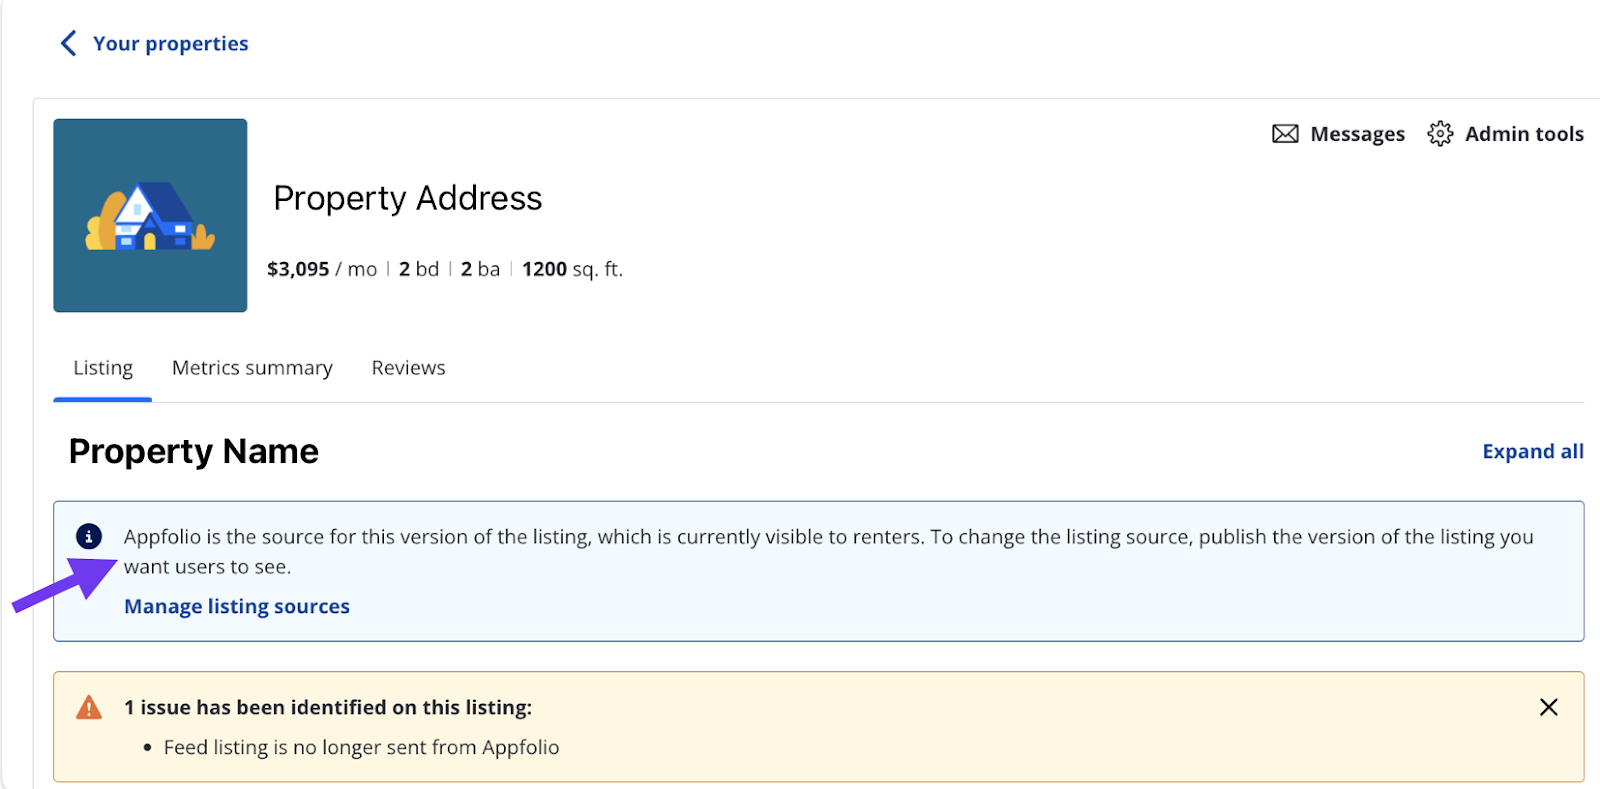Open Admin tools
1600x789 pixels.
tap(1524, 134)
